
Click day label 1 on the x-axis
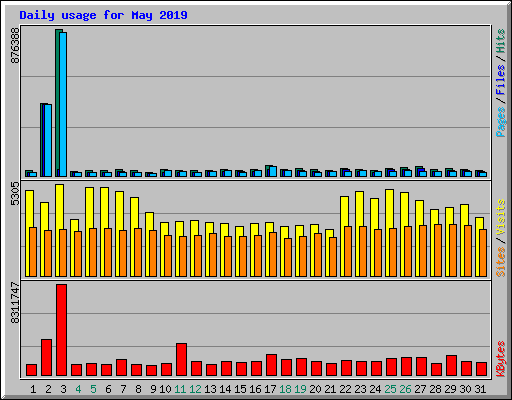(33, 389)
